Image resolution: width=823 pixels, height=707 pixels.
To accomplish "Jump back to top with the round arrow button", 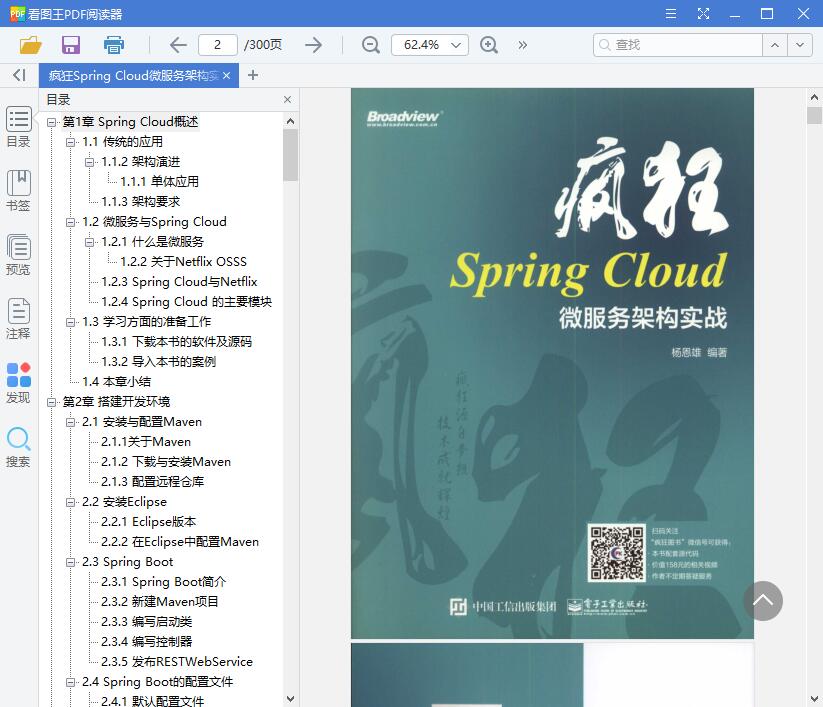I will (763, 601).
